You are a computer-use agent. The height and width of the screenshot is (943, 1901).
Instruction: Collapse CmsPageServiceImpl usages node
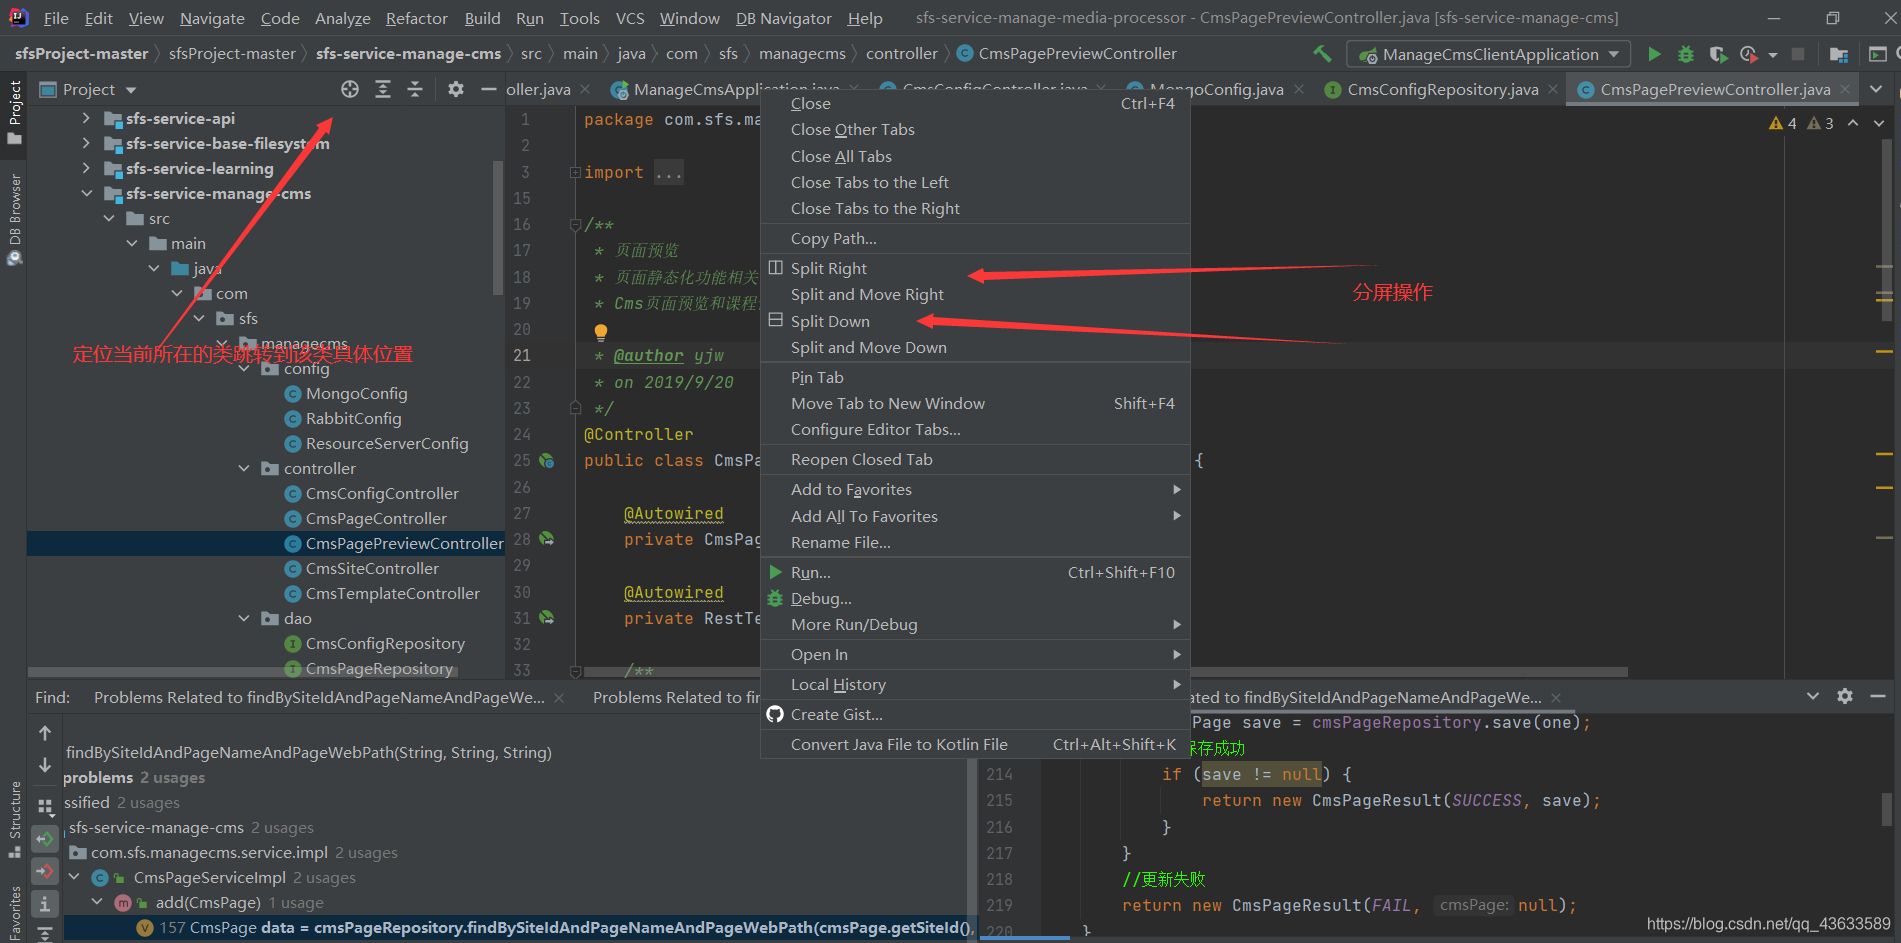coord(75,877)
